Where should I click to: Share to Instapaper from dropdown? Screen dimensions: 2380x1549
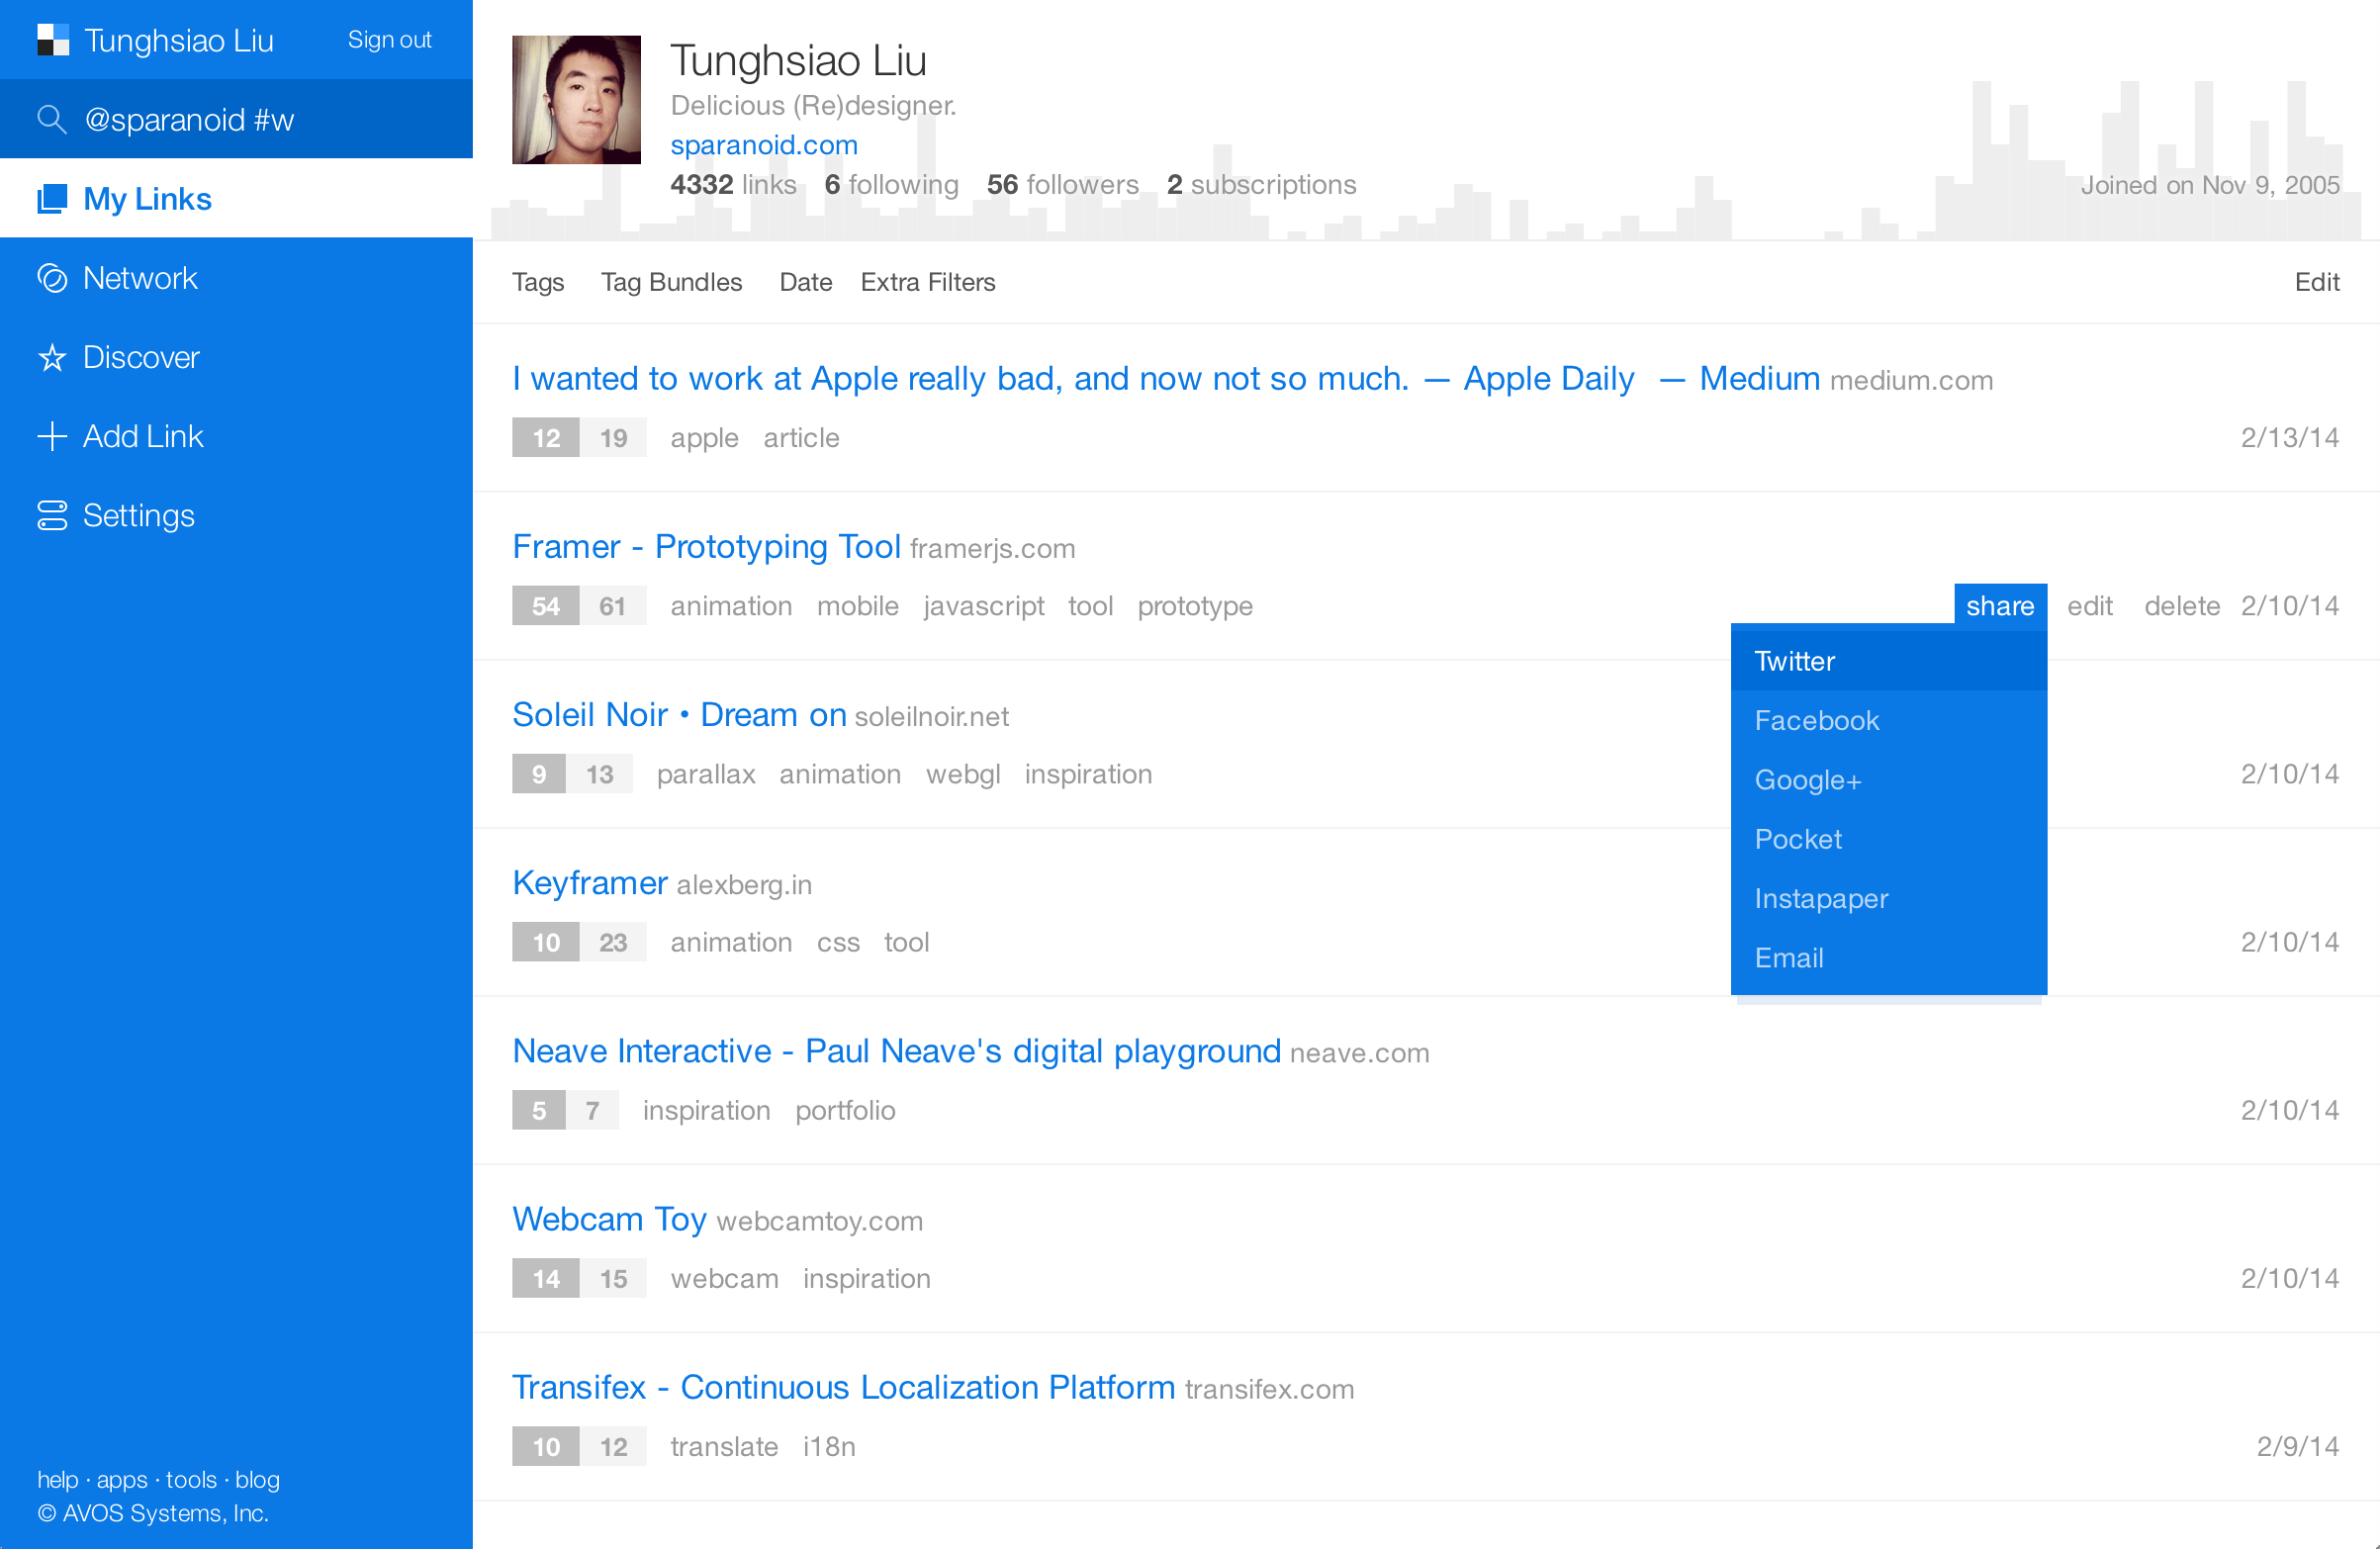tap(1888, 898)
